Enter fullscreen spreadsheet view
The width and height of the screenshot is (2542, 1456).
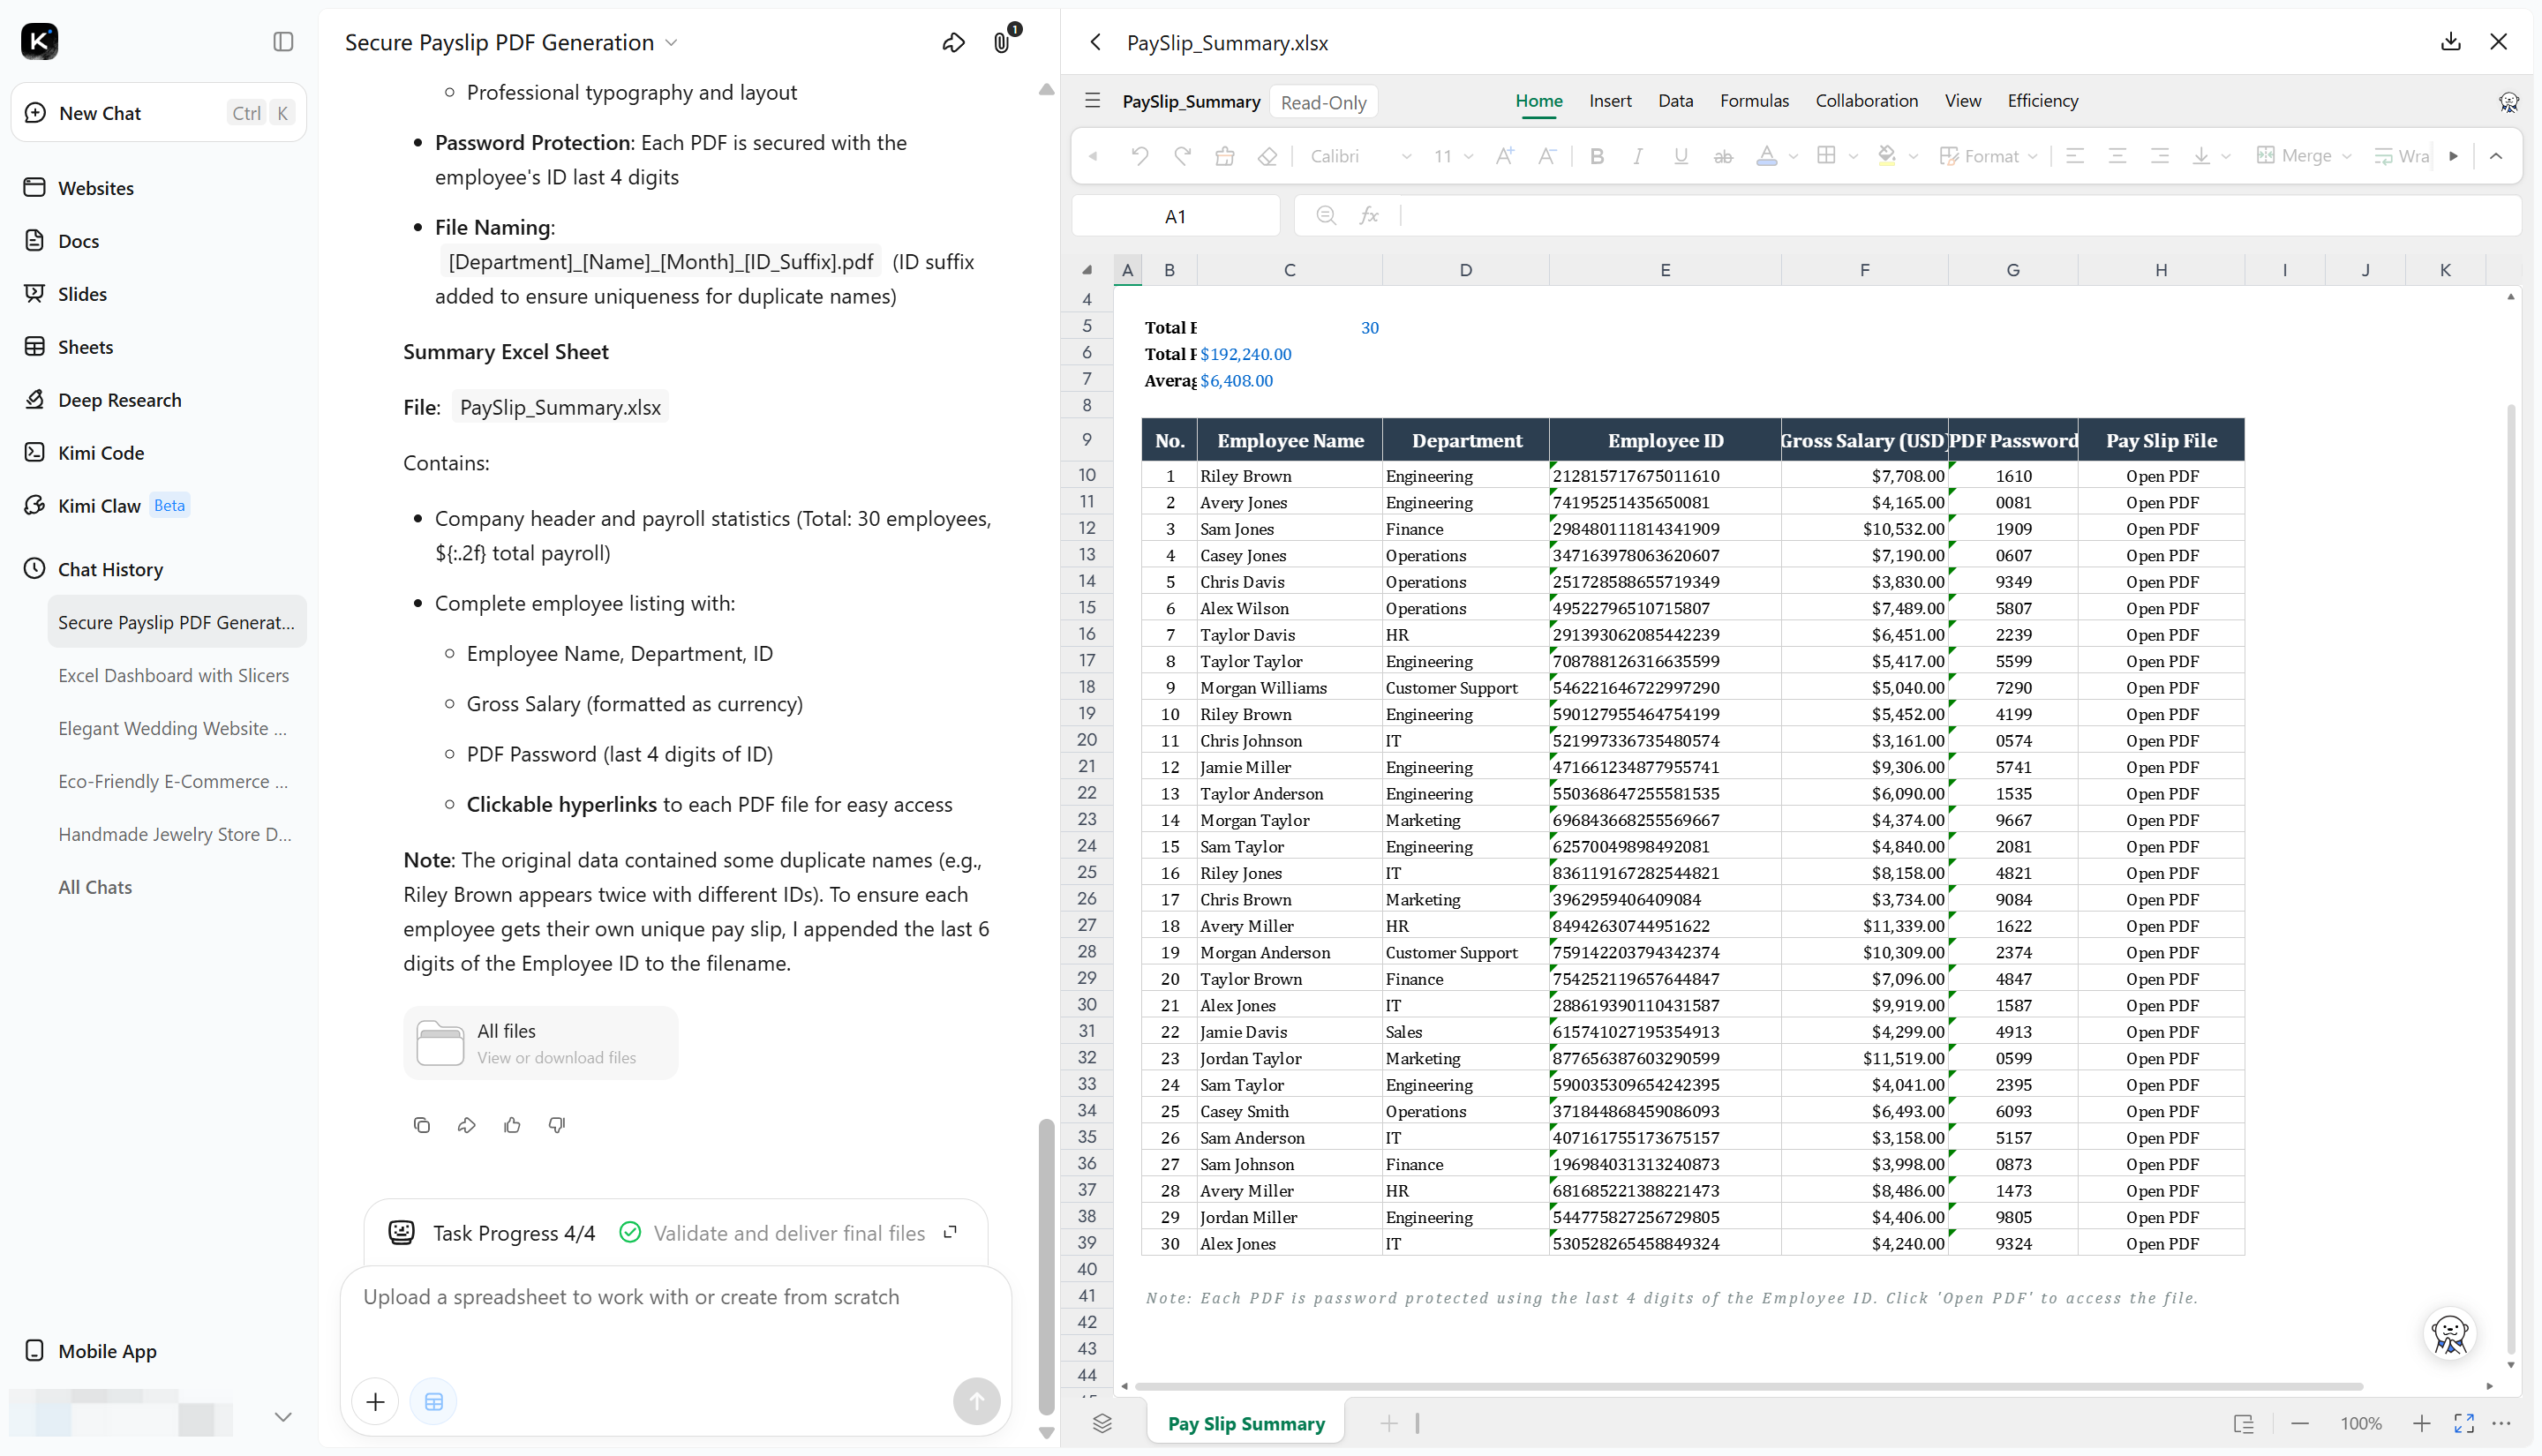coord(2463,1423)
